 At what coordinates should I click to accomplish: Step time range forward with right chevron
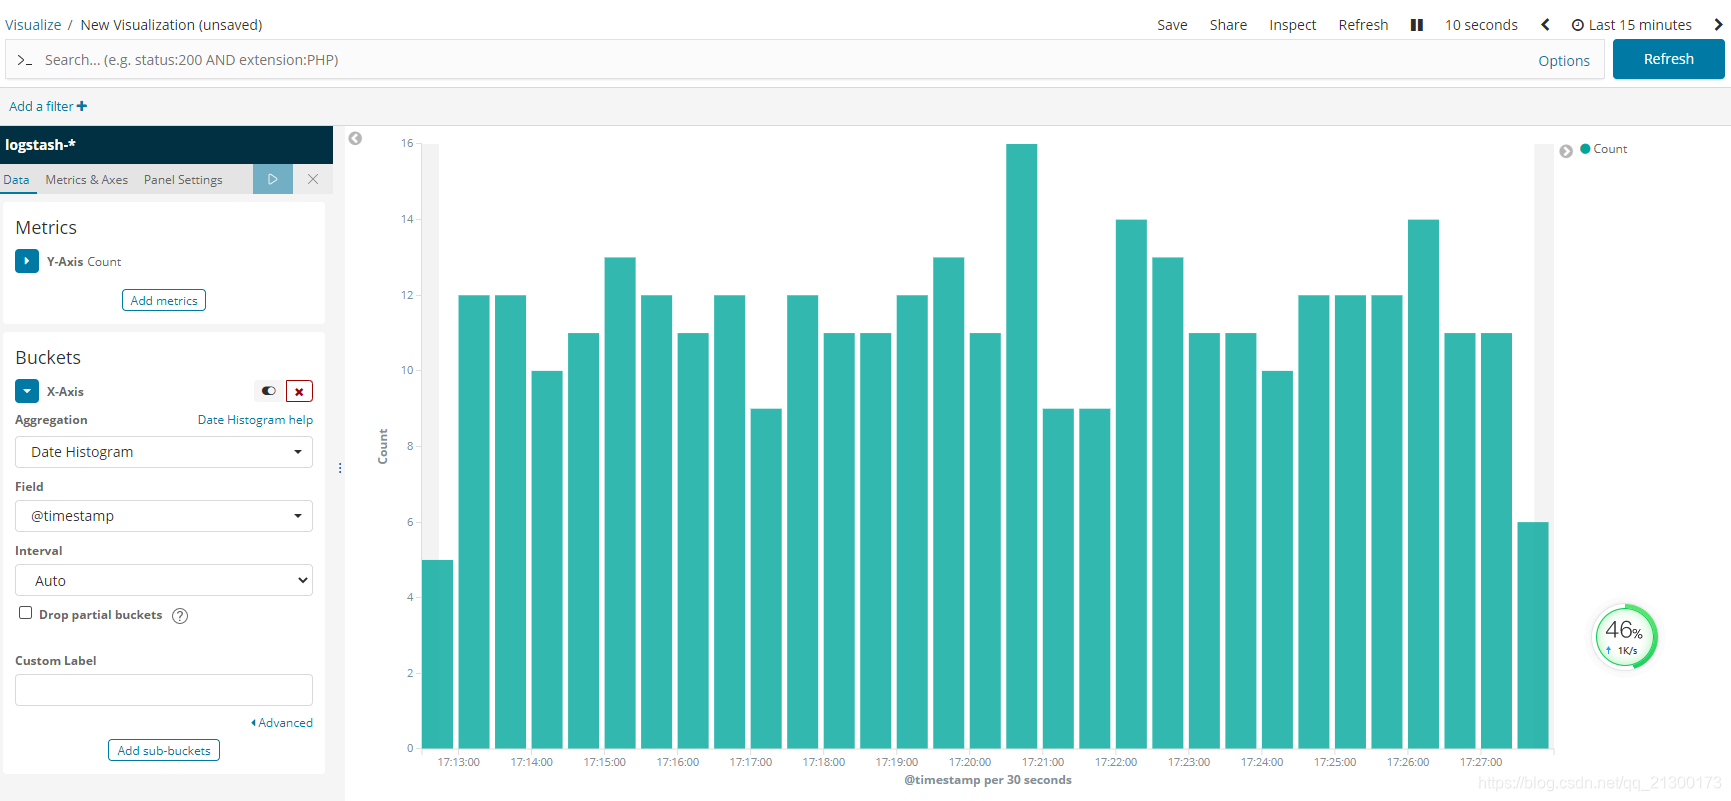click(1718, 25)
